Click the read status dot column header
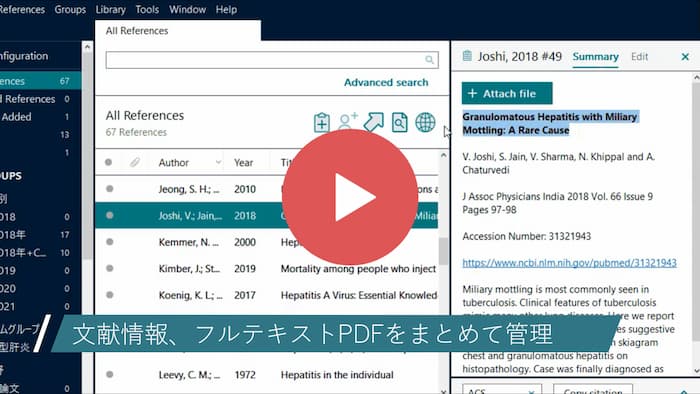This screenshot has width=700, height=394. pyautogui.click(x=108, y=162)
